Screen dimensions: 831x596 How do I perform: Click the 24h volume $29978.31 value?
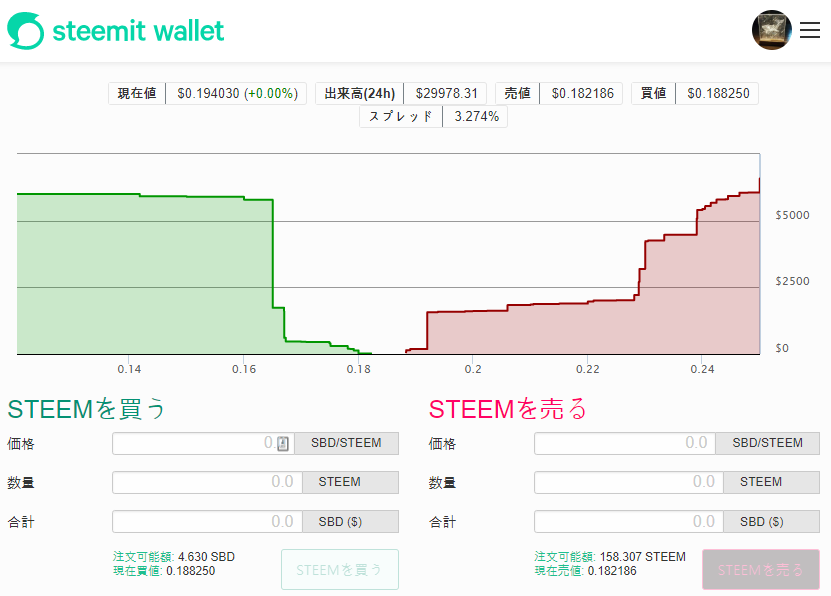click(446, 94)
